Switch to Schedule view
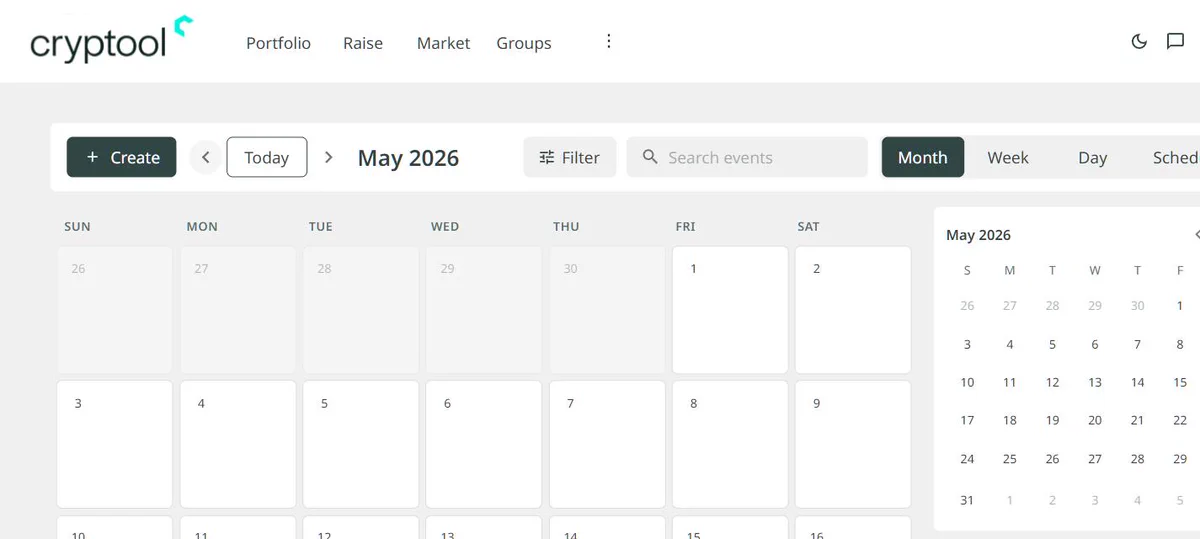Screen dimensions: 1200x539 [1174, 157]
